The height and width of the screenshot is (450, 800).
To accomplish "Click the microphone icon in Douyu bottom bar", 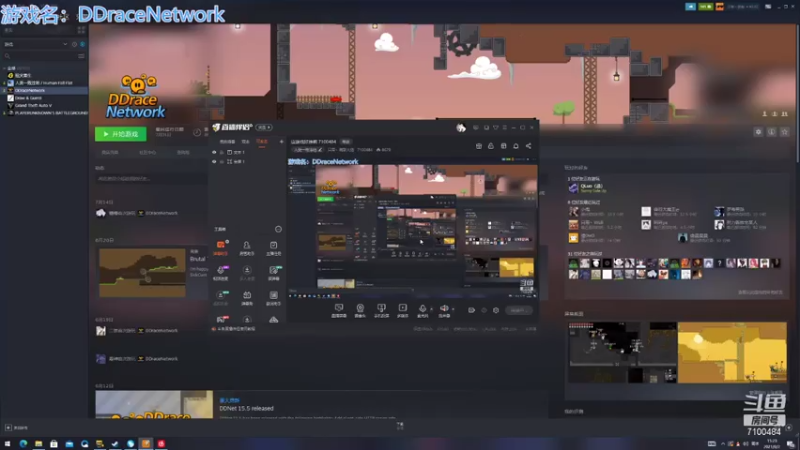I will 422,310.
